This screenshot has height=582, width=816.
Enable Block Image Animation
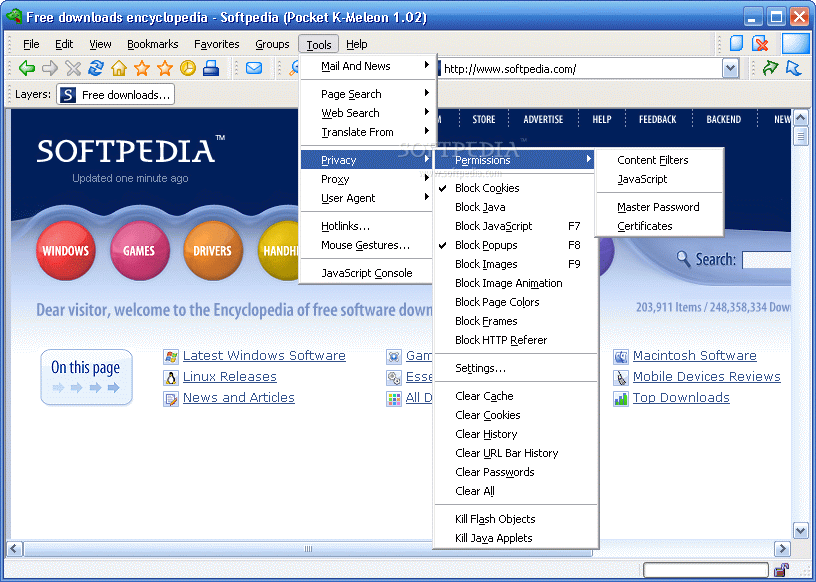pos(515,283)
